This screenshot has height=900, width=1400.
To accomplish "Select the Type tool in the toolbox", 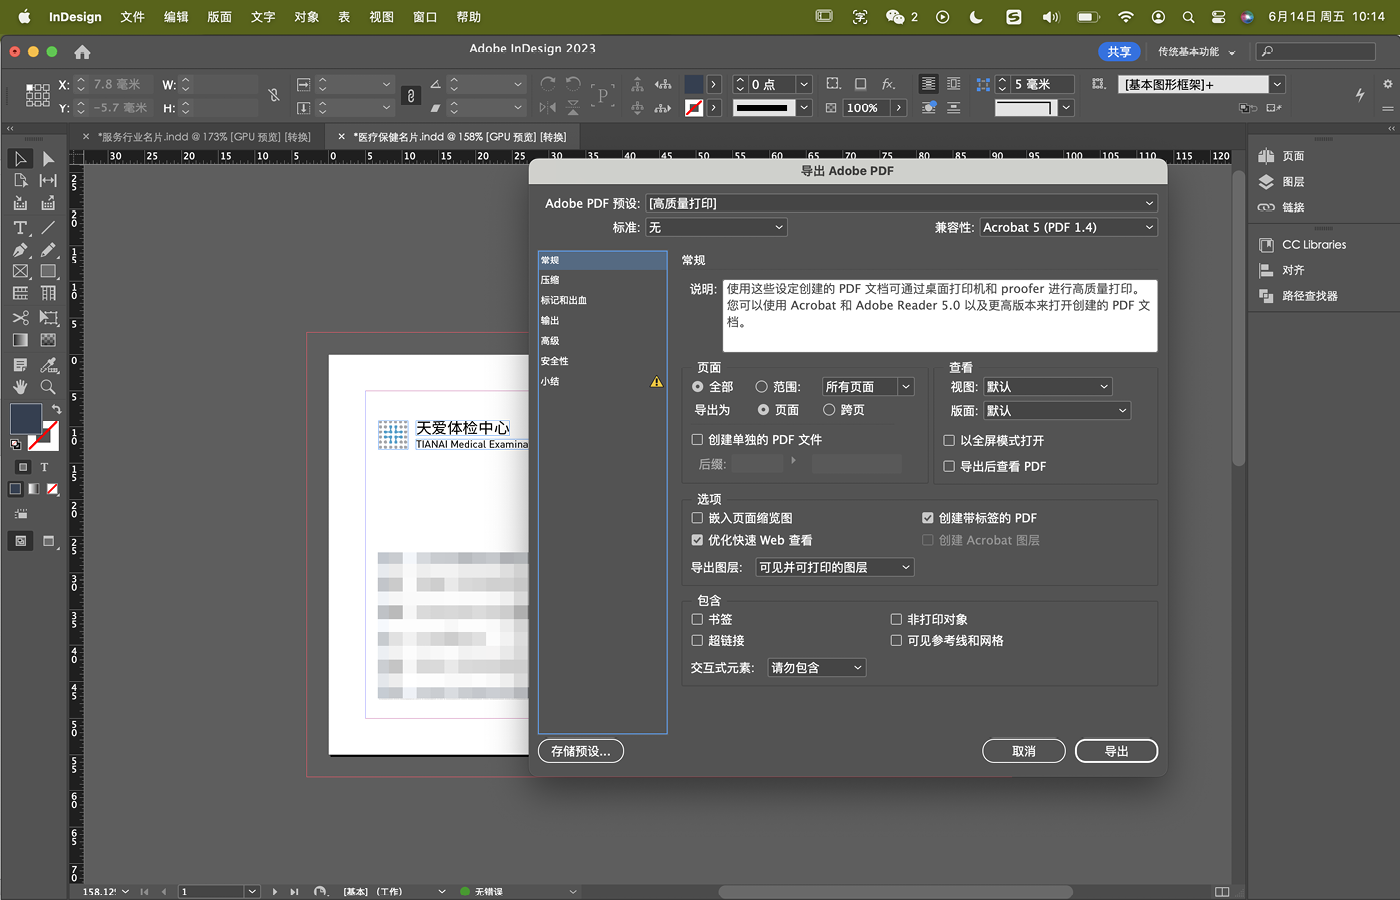I will click(x=20, y=228).
